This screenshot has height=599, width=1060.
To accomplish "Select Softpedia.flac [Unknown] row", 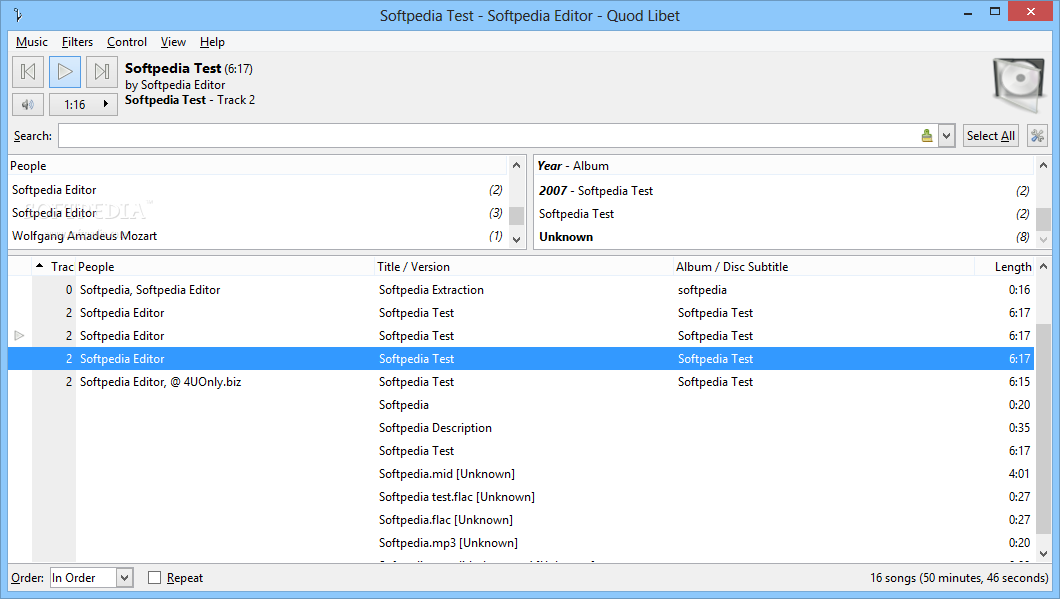I will (521, 520).
